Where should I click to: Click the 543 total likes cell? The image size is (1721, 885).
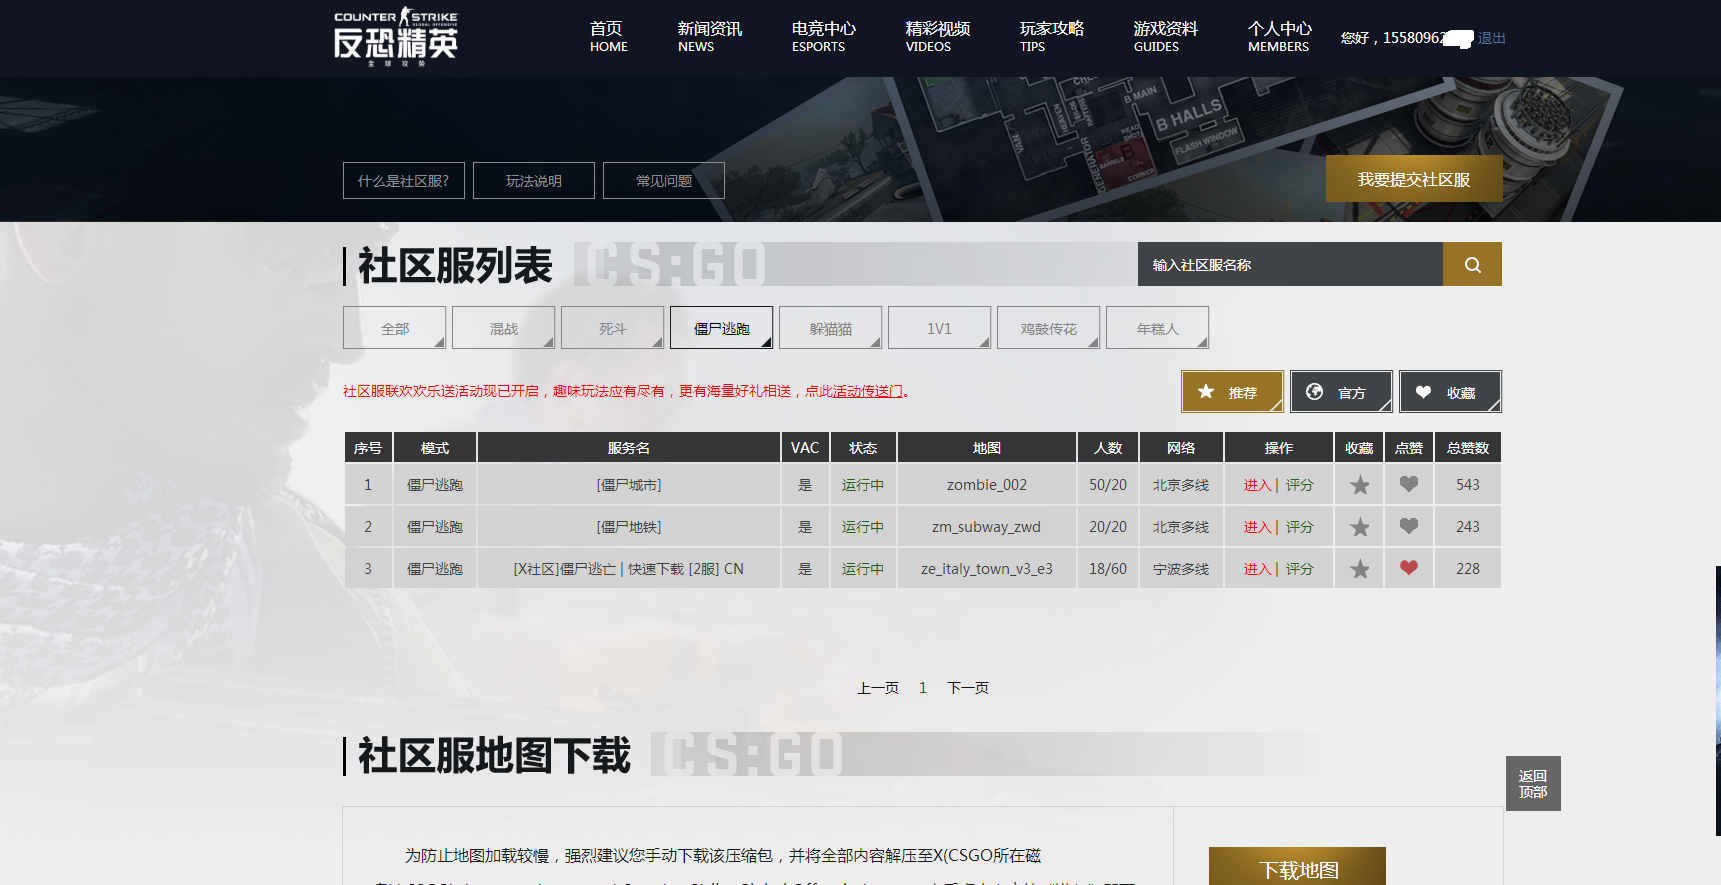(1468, 485)
